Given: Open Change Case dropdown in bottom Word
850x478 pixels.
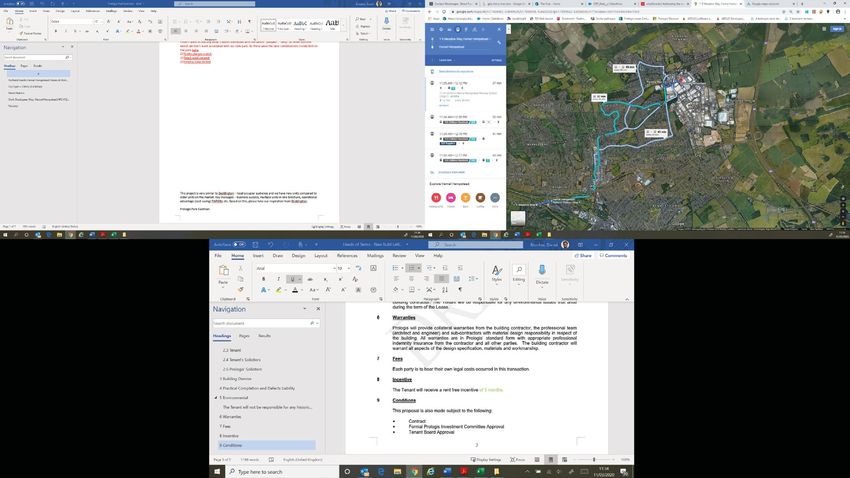Looking at the screenshot, I should pyautogui.click(x=314, y=290).
